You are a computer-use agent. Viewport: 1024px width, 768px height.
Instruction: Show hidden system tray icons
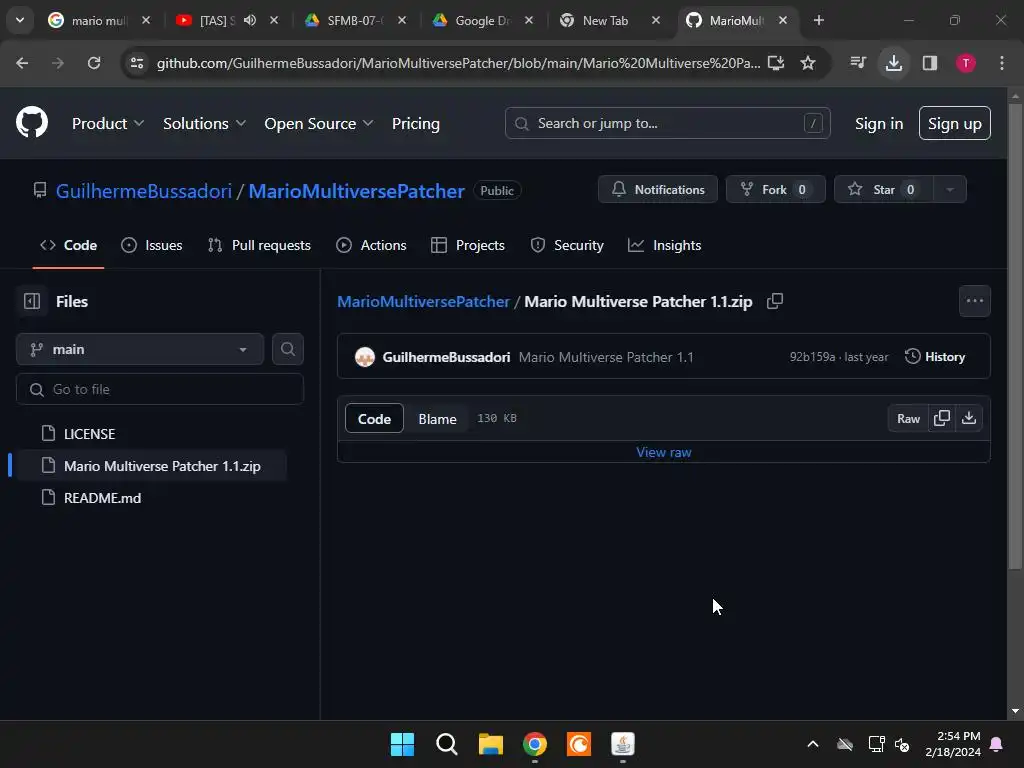point(813,744)
